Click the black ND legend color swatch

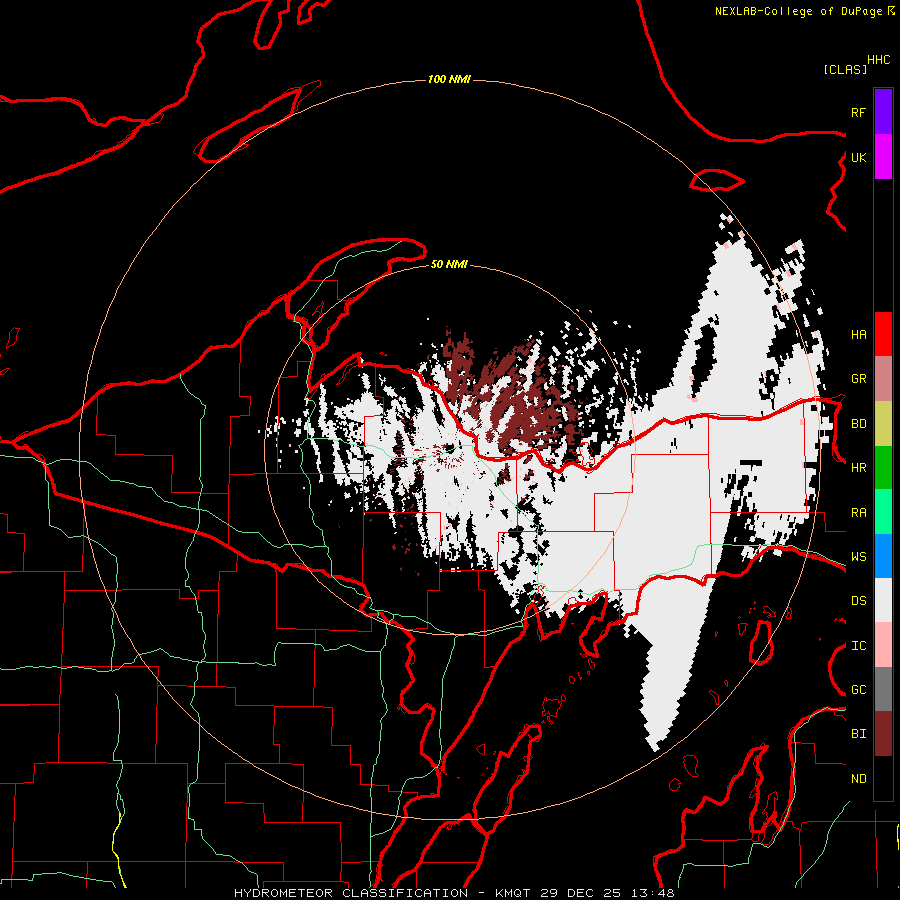click(883, 778)
